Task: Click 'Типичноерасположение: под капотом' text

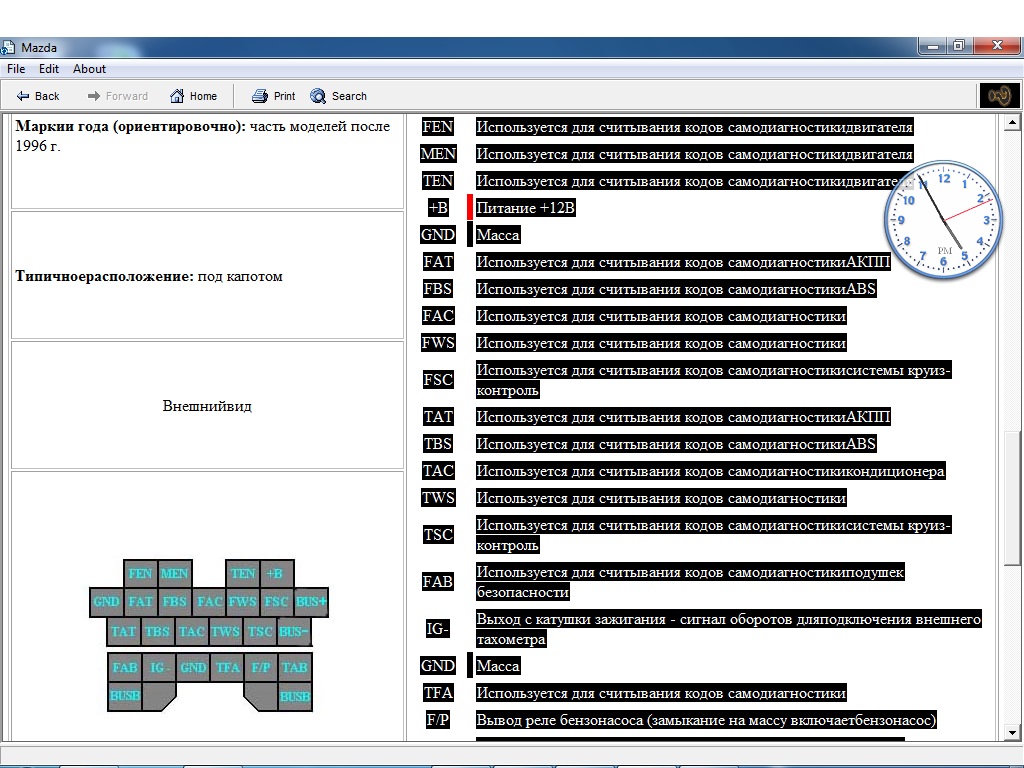Action: click(x=149, y=276)
